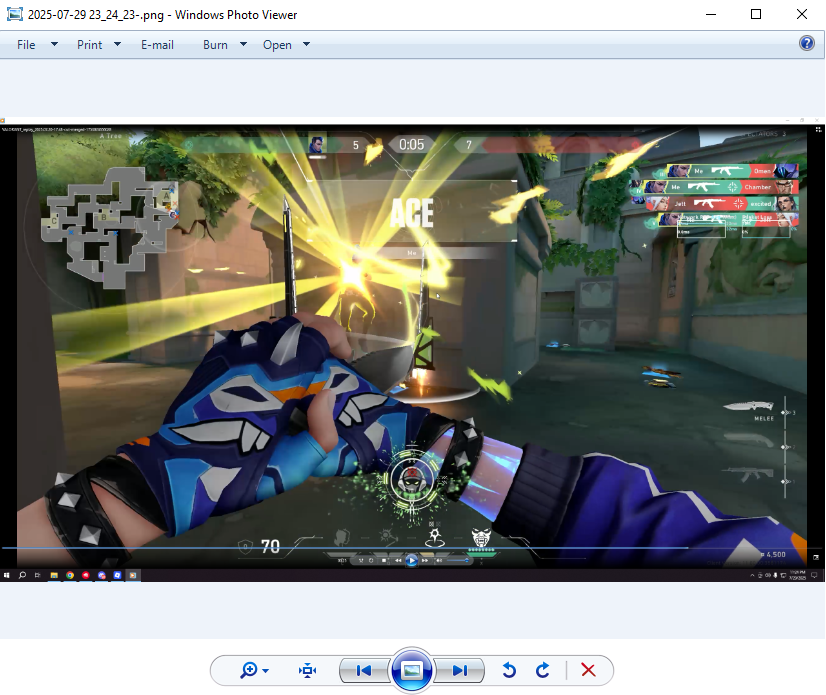
Task: Click the fit-to-window actual size icon
Action: tap(308, 670)
